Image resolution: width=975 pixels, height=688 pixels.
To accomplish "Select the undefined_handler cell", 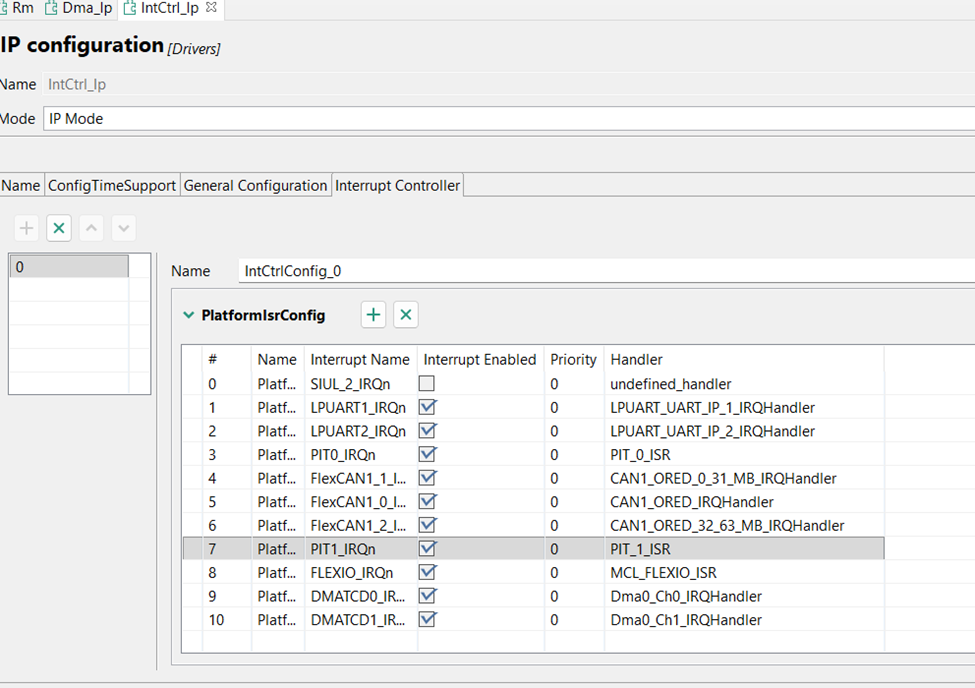I will (x=743, y=384).
